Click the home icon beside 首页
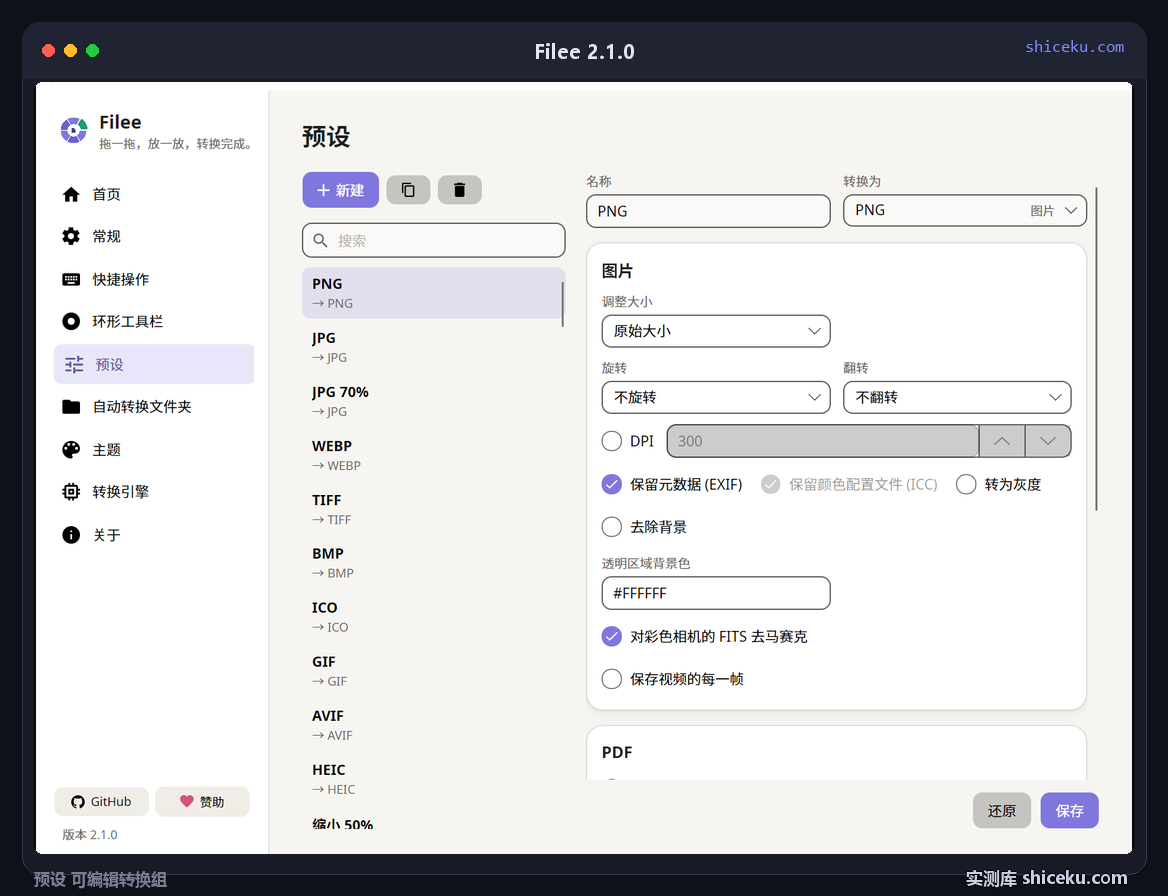This screenshot has width=1168, height=896. (71, 194)
